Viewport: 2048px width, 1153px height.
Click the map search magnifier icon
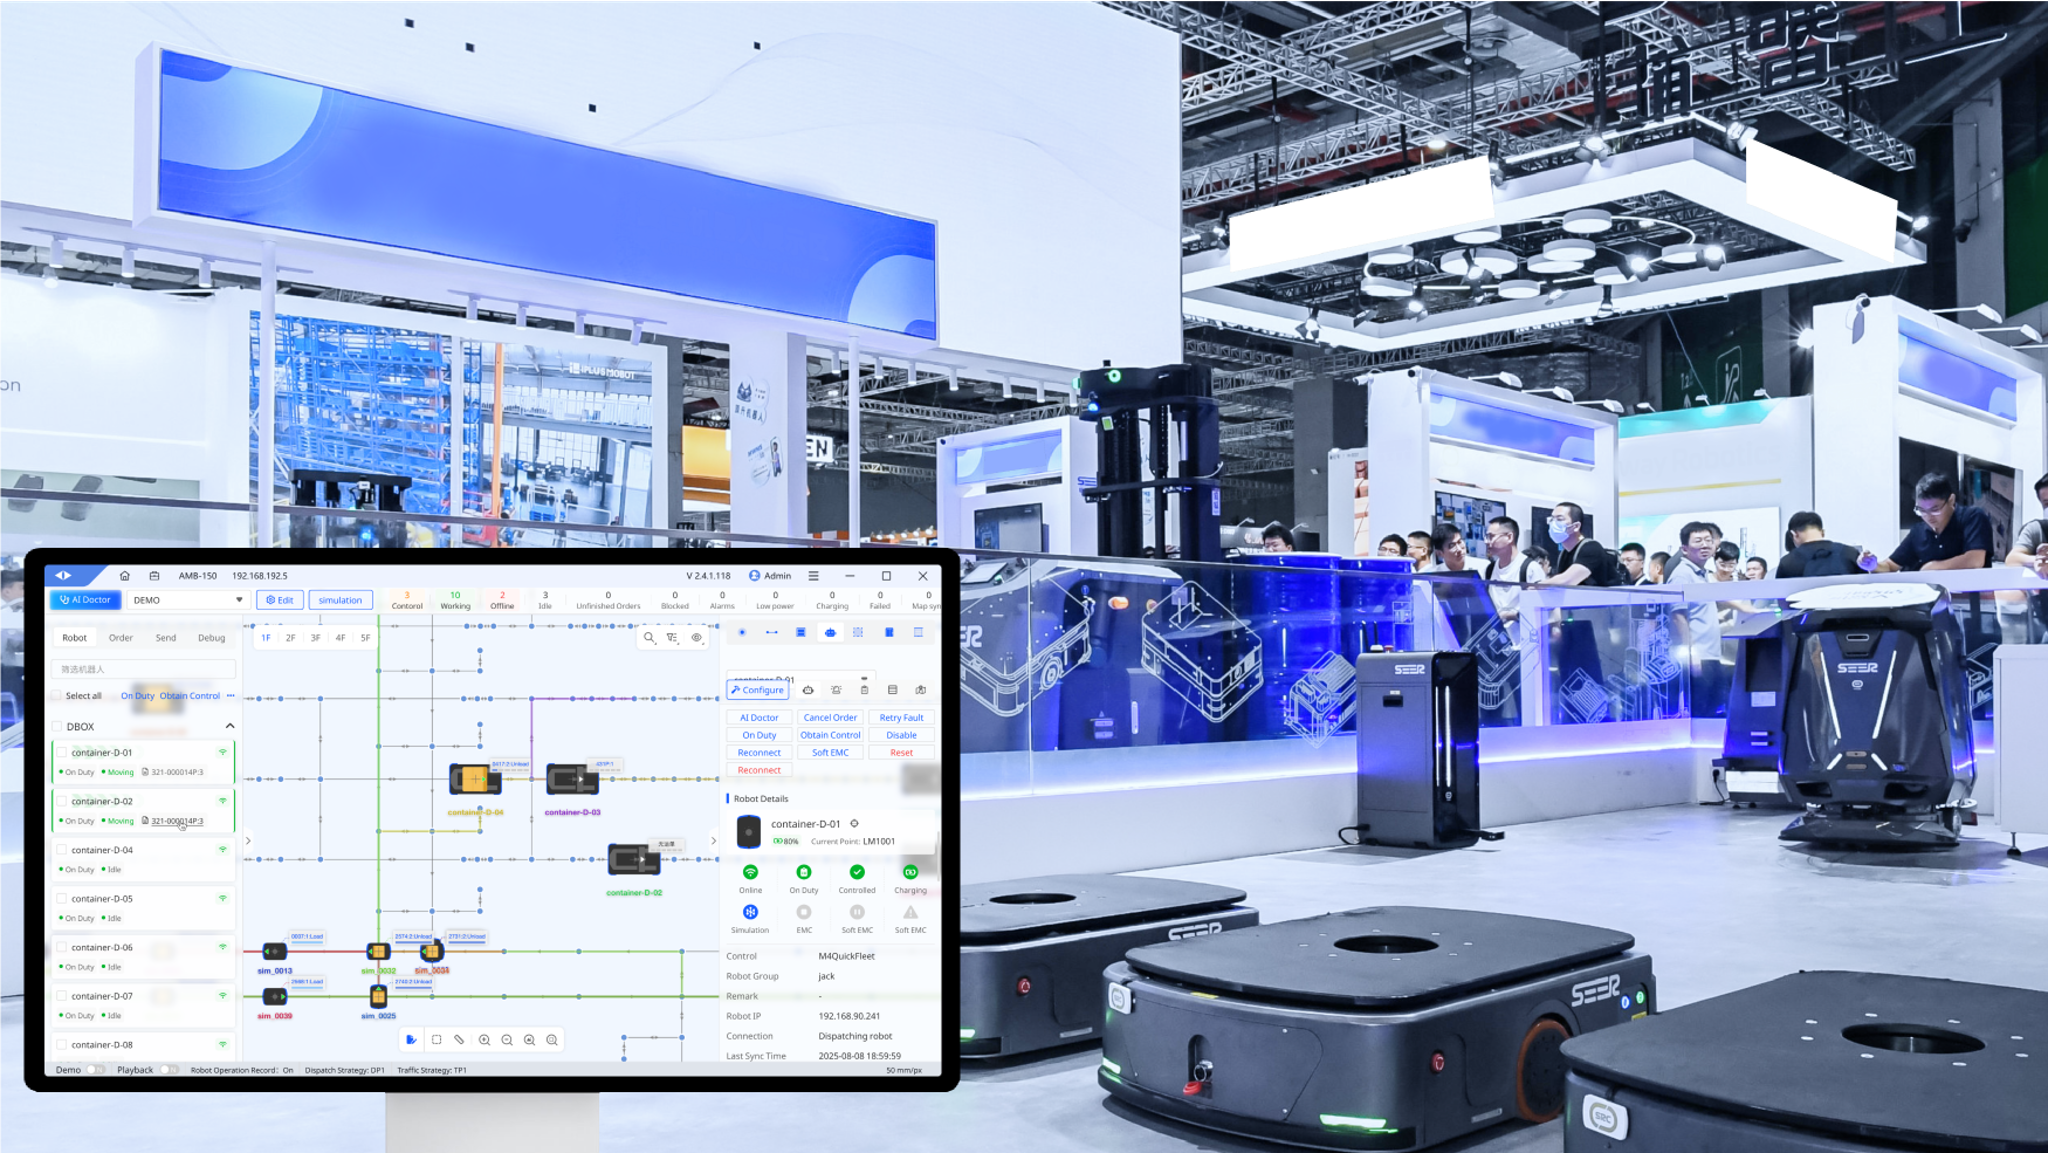650,638
